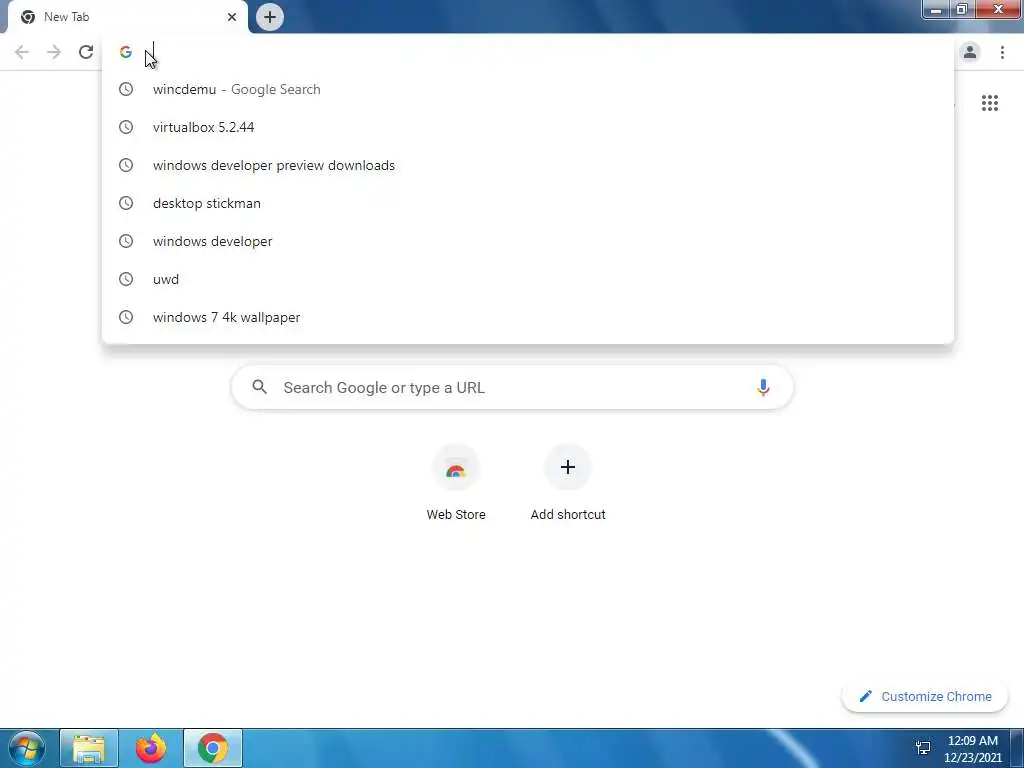Open File Explorer from the taskbar
The image size is (1024, 768).
(x=89, y=748)
